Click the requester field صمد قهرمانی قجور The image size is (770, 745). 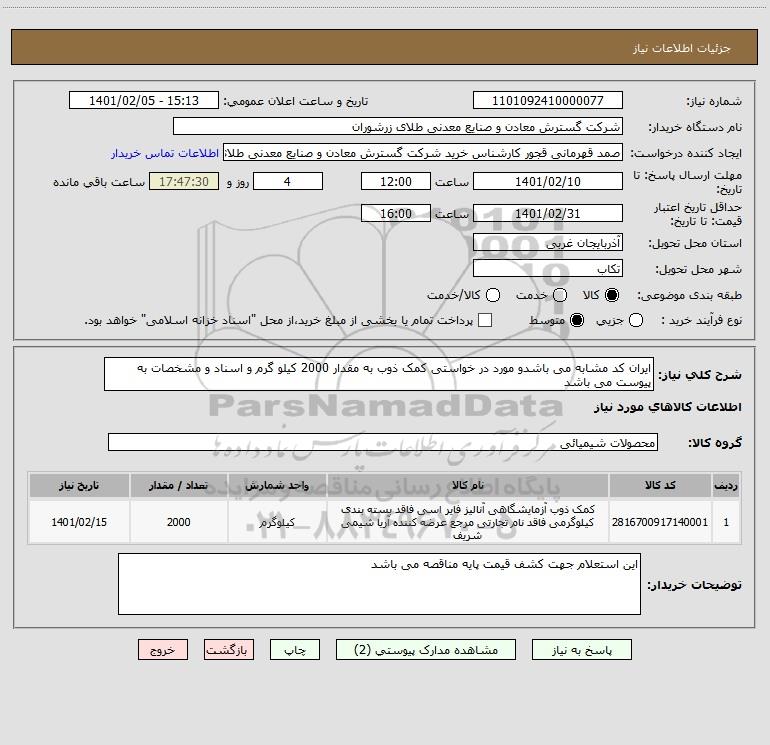(x=423, y=153)
